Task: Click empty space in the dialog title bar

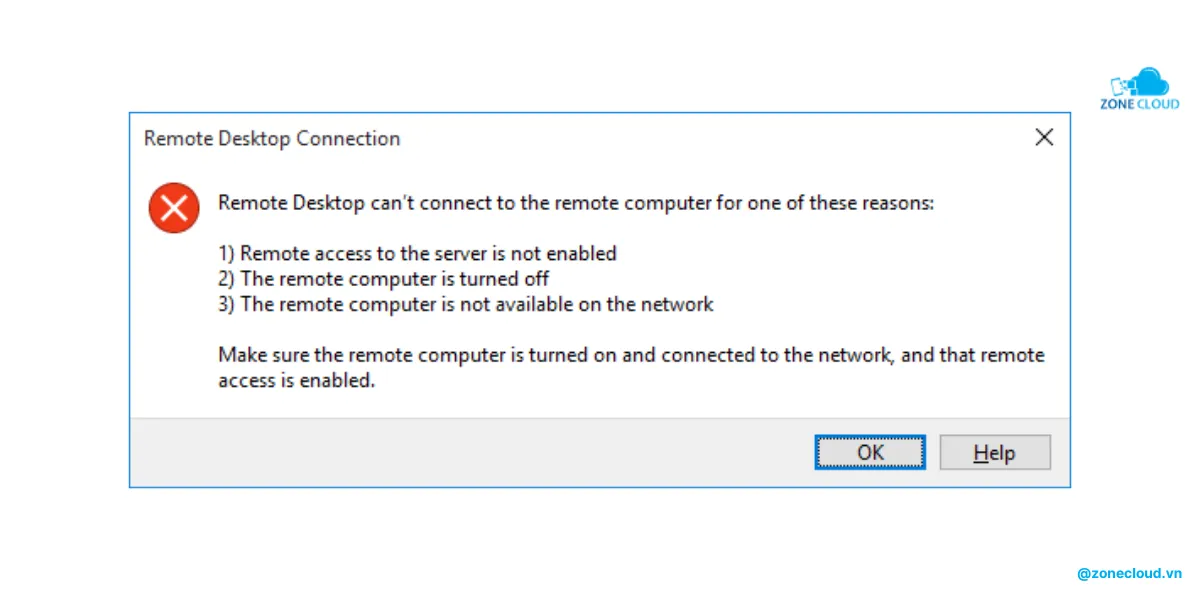Action: point(700,138)
